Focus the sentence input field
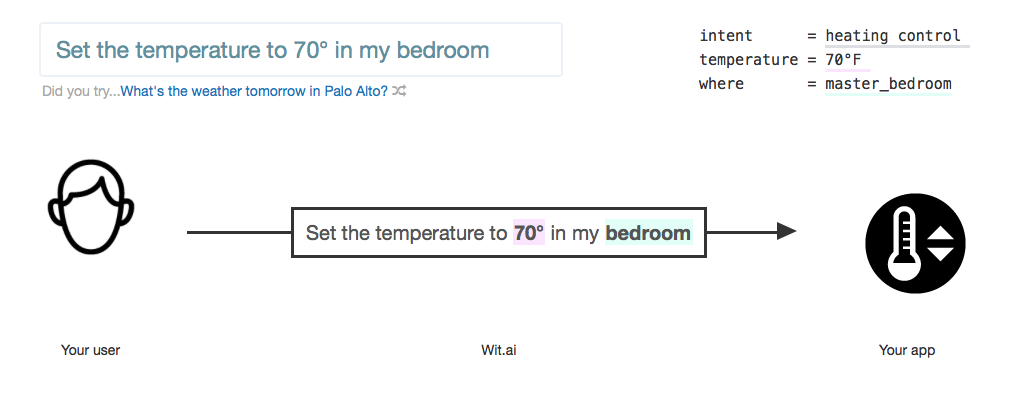Screen dimensions: 1015x399 (301, 50)
